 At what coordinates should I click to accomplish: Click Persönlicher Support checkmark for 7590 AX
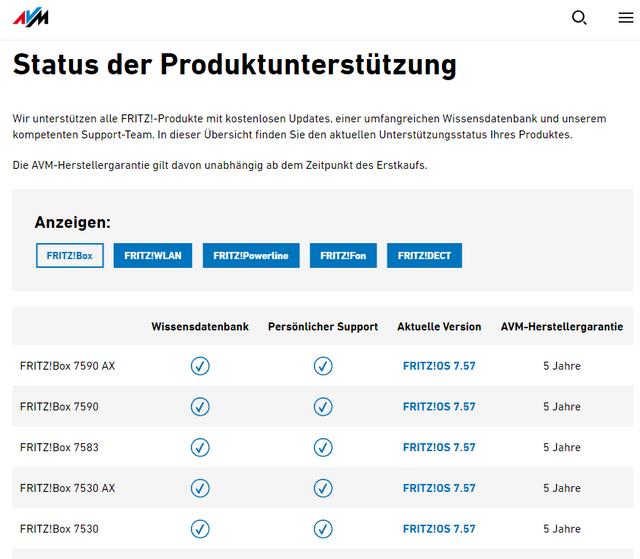[x=323, y=366]
